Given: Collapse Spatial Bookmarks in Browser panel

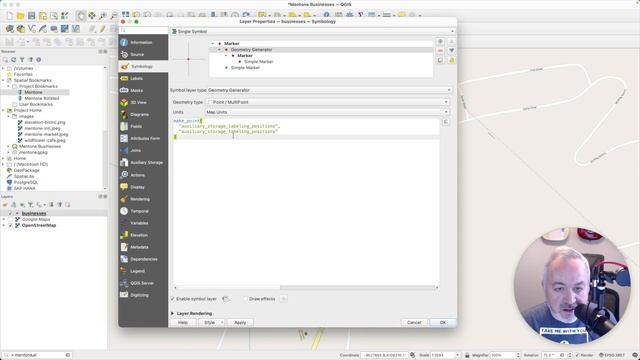Looking at the screenshot, I should [x=3, y=80].
